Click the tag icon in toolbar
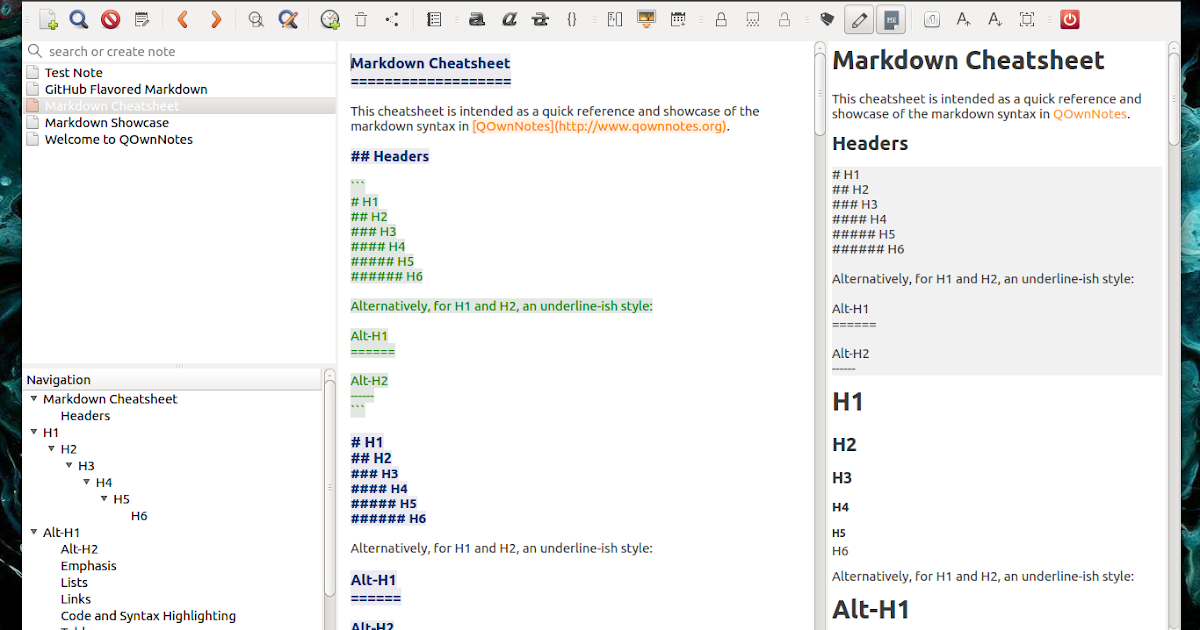 point(826,19)
